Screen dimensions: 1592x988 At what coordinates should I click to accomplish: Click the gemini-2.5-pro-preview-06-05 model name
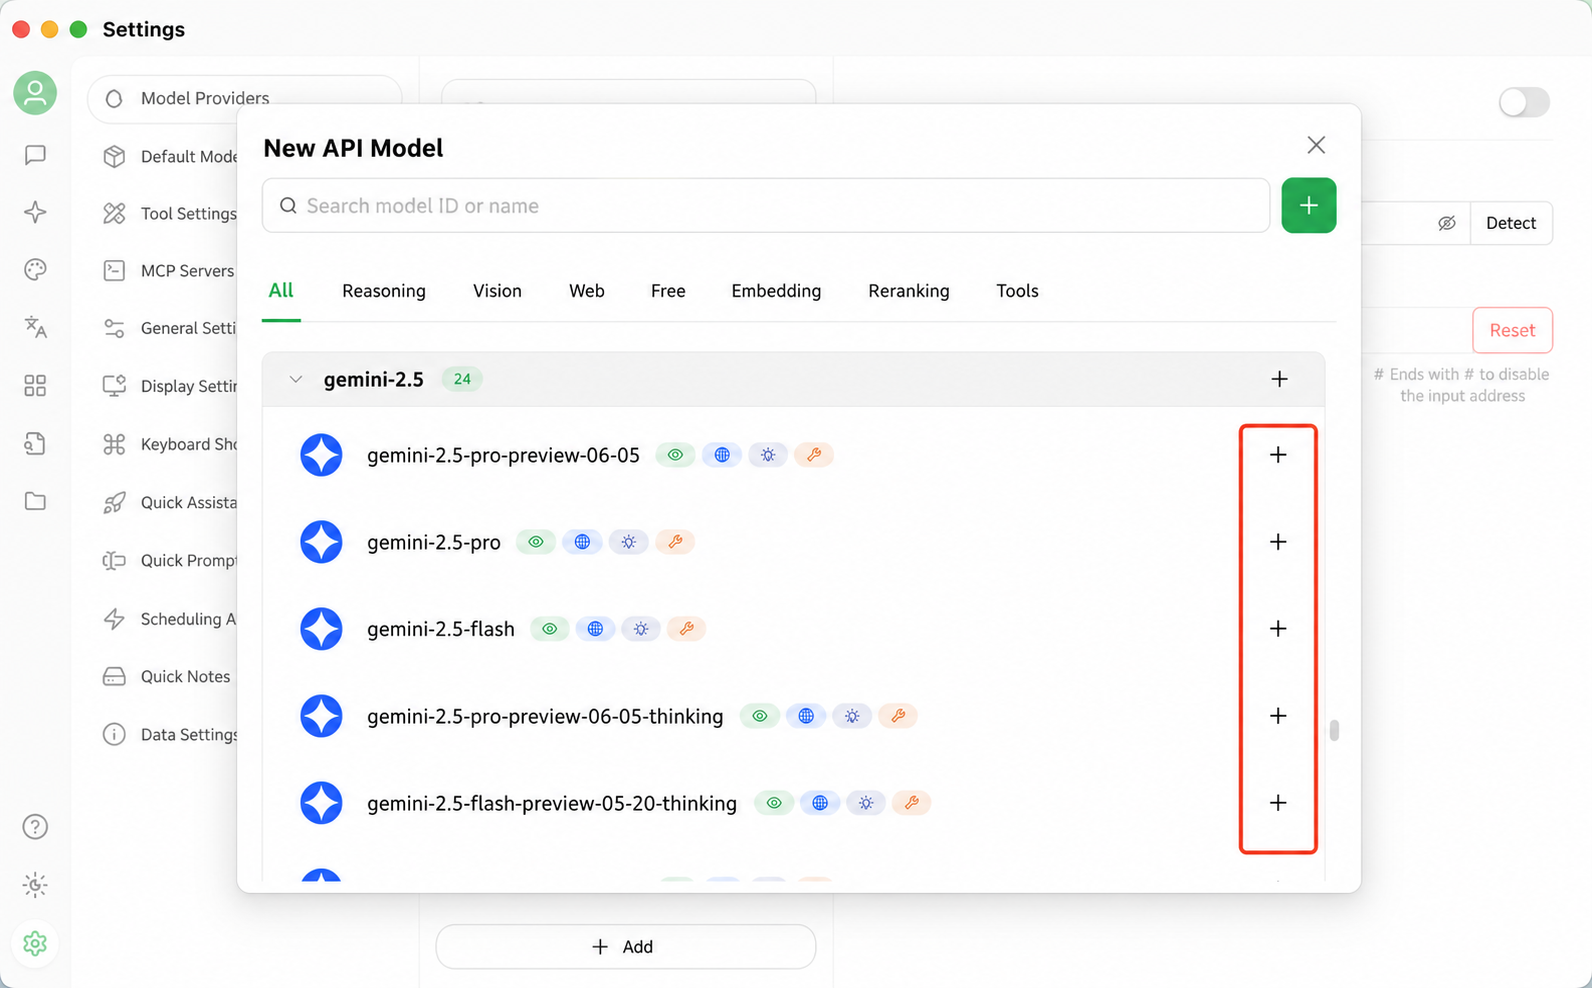[503, 455]
